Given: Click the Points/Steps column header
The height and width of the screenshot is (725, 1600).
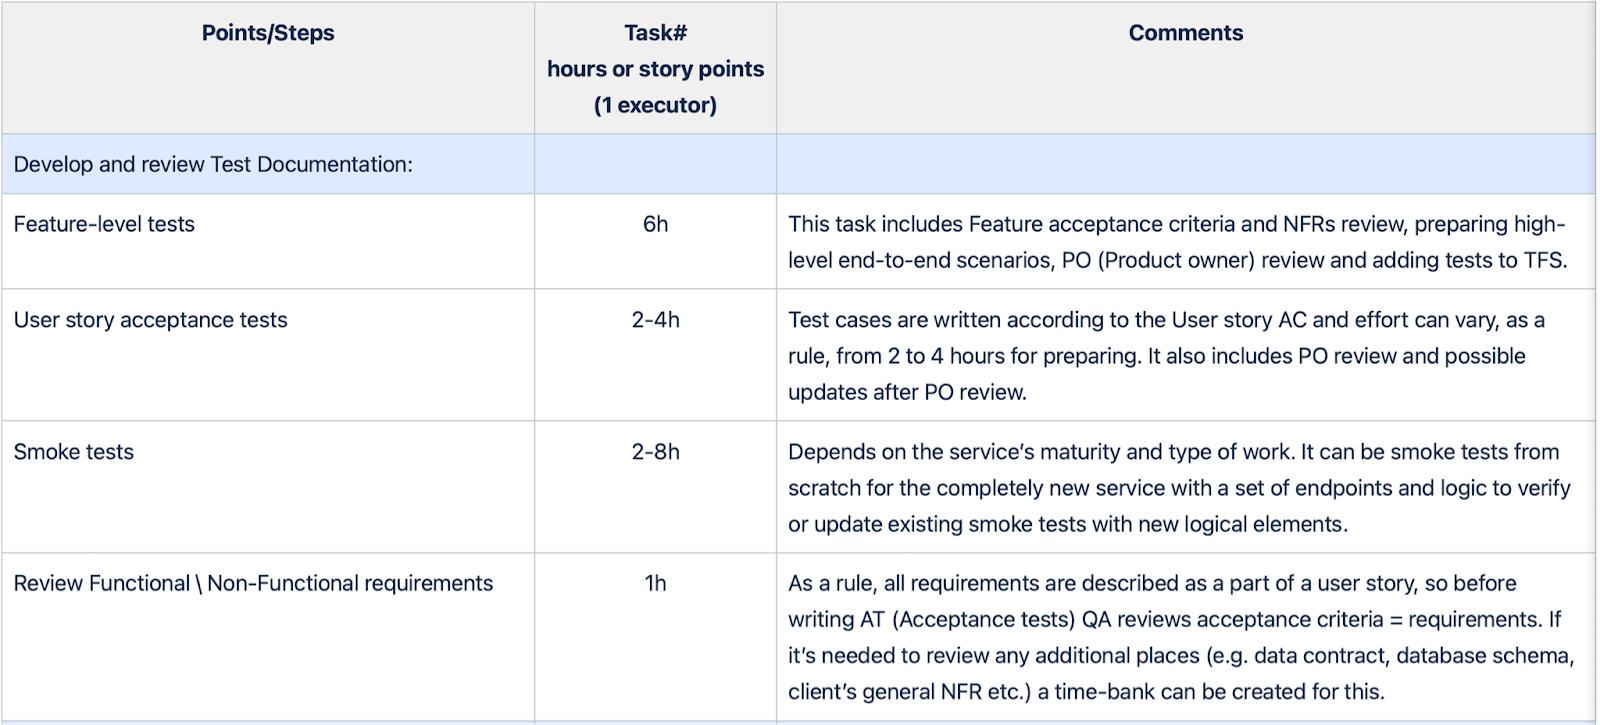Looking at the screenshot, I should pyautogui.click(x=268, y=33).
